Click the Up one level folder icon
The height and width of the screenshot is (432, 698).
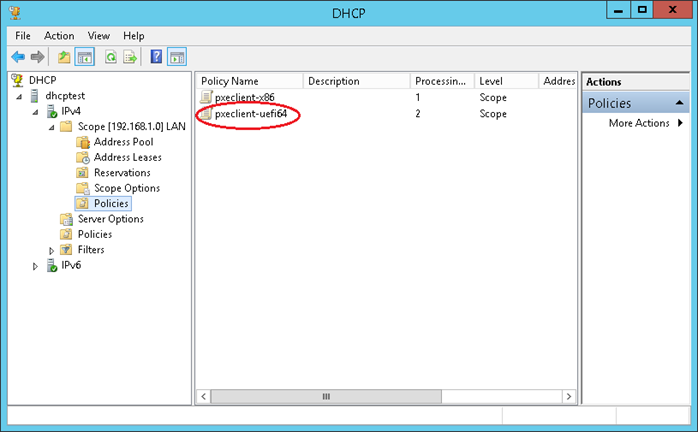pos(64,57)
